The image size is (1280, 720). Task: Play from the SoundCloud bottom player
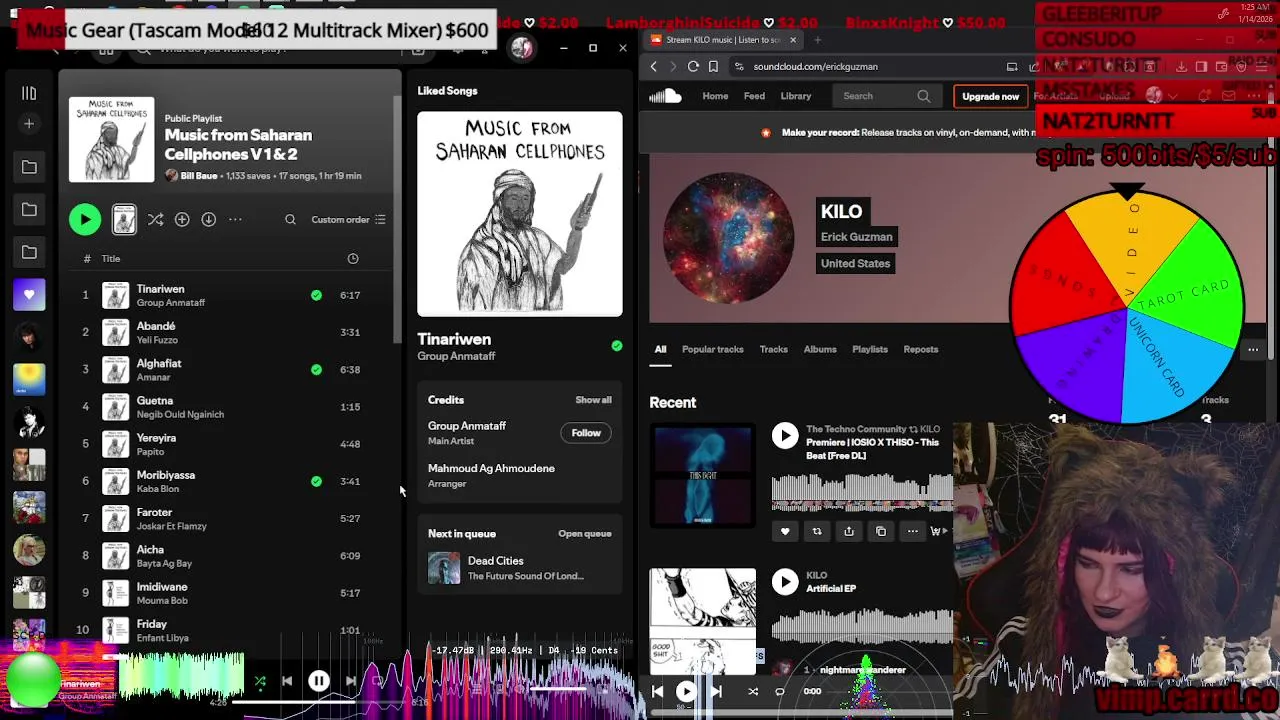(686, 691)
